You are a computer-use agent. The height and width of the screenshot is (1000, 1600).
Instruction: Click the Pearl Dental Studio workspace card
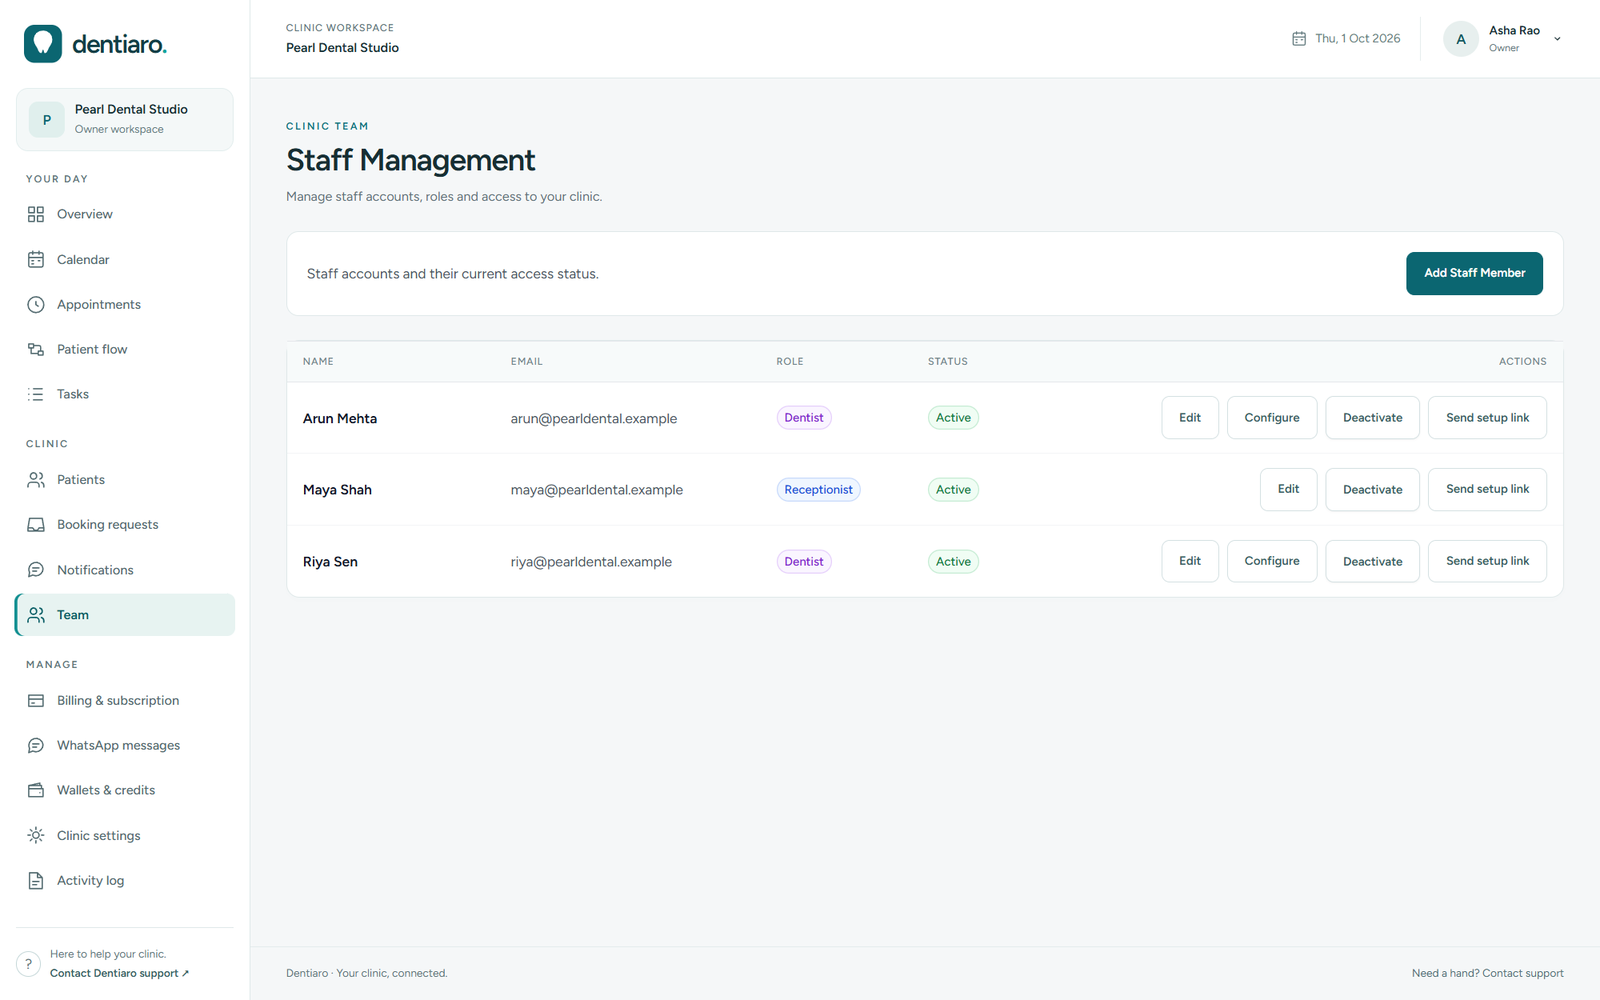[x=125, y=120]
